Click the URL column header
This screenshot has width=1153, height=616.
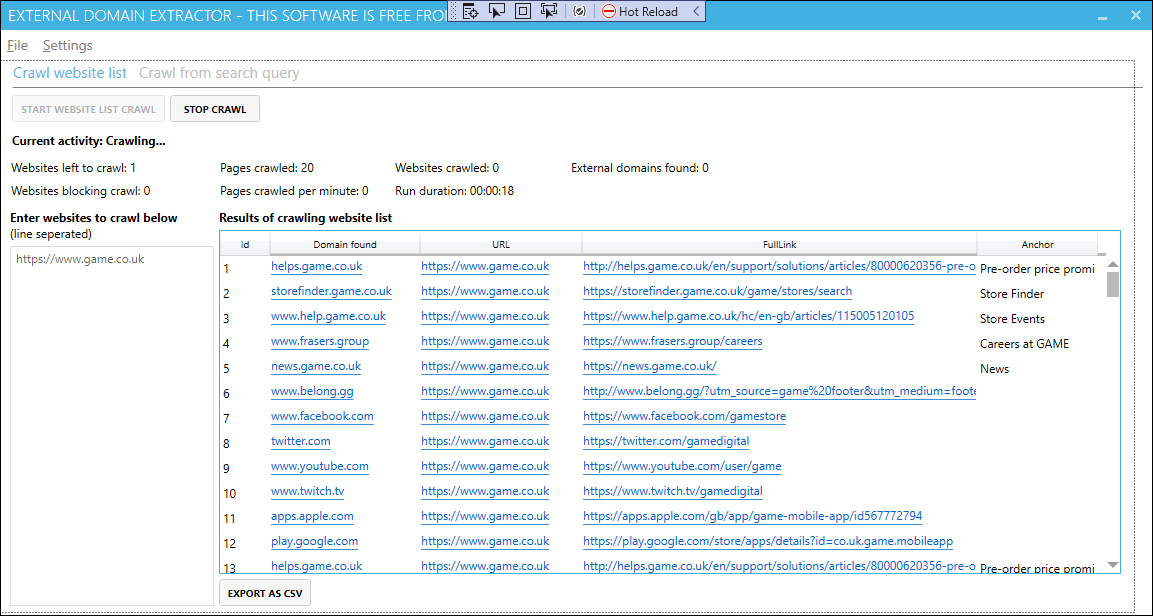[501, 244]
